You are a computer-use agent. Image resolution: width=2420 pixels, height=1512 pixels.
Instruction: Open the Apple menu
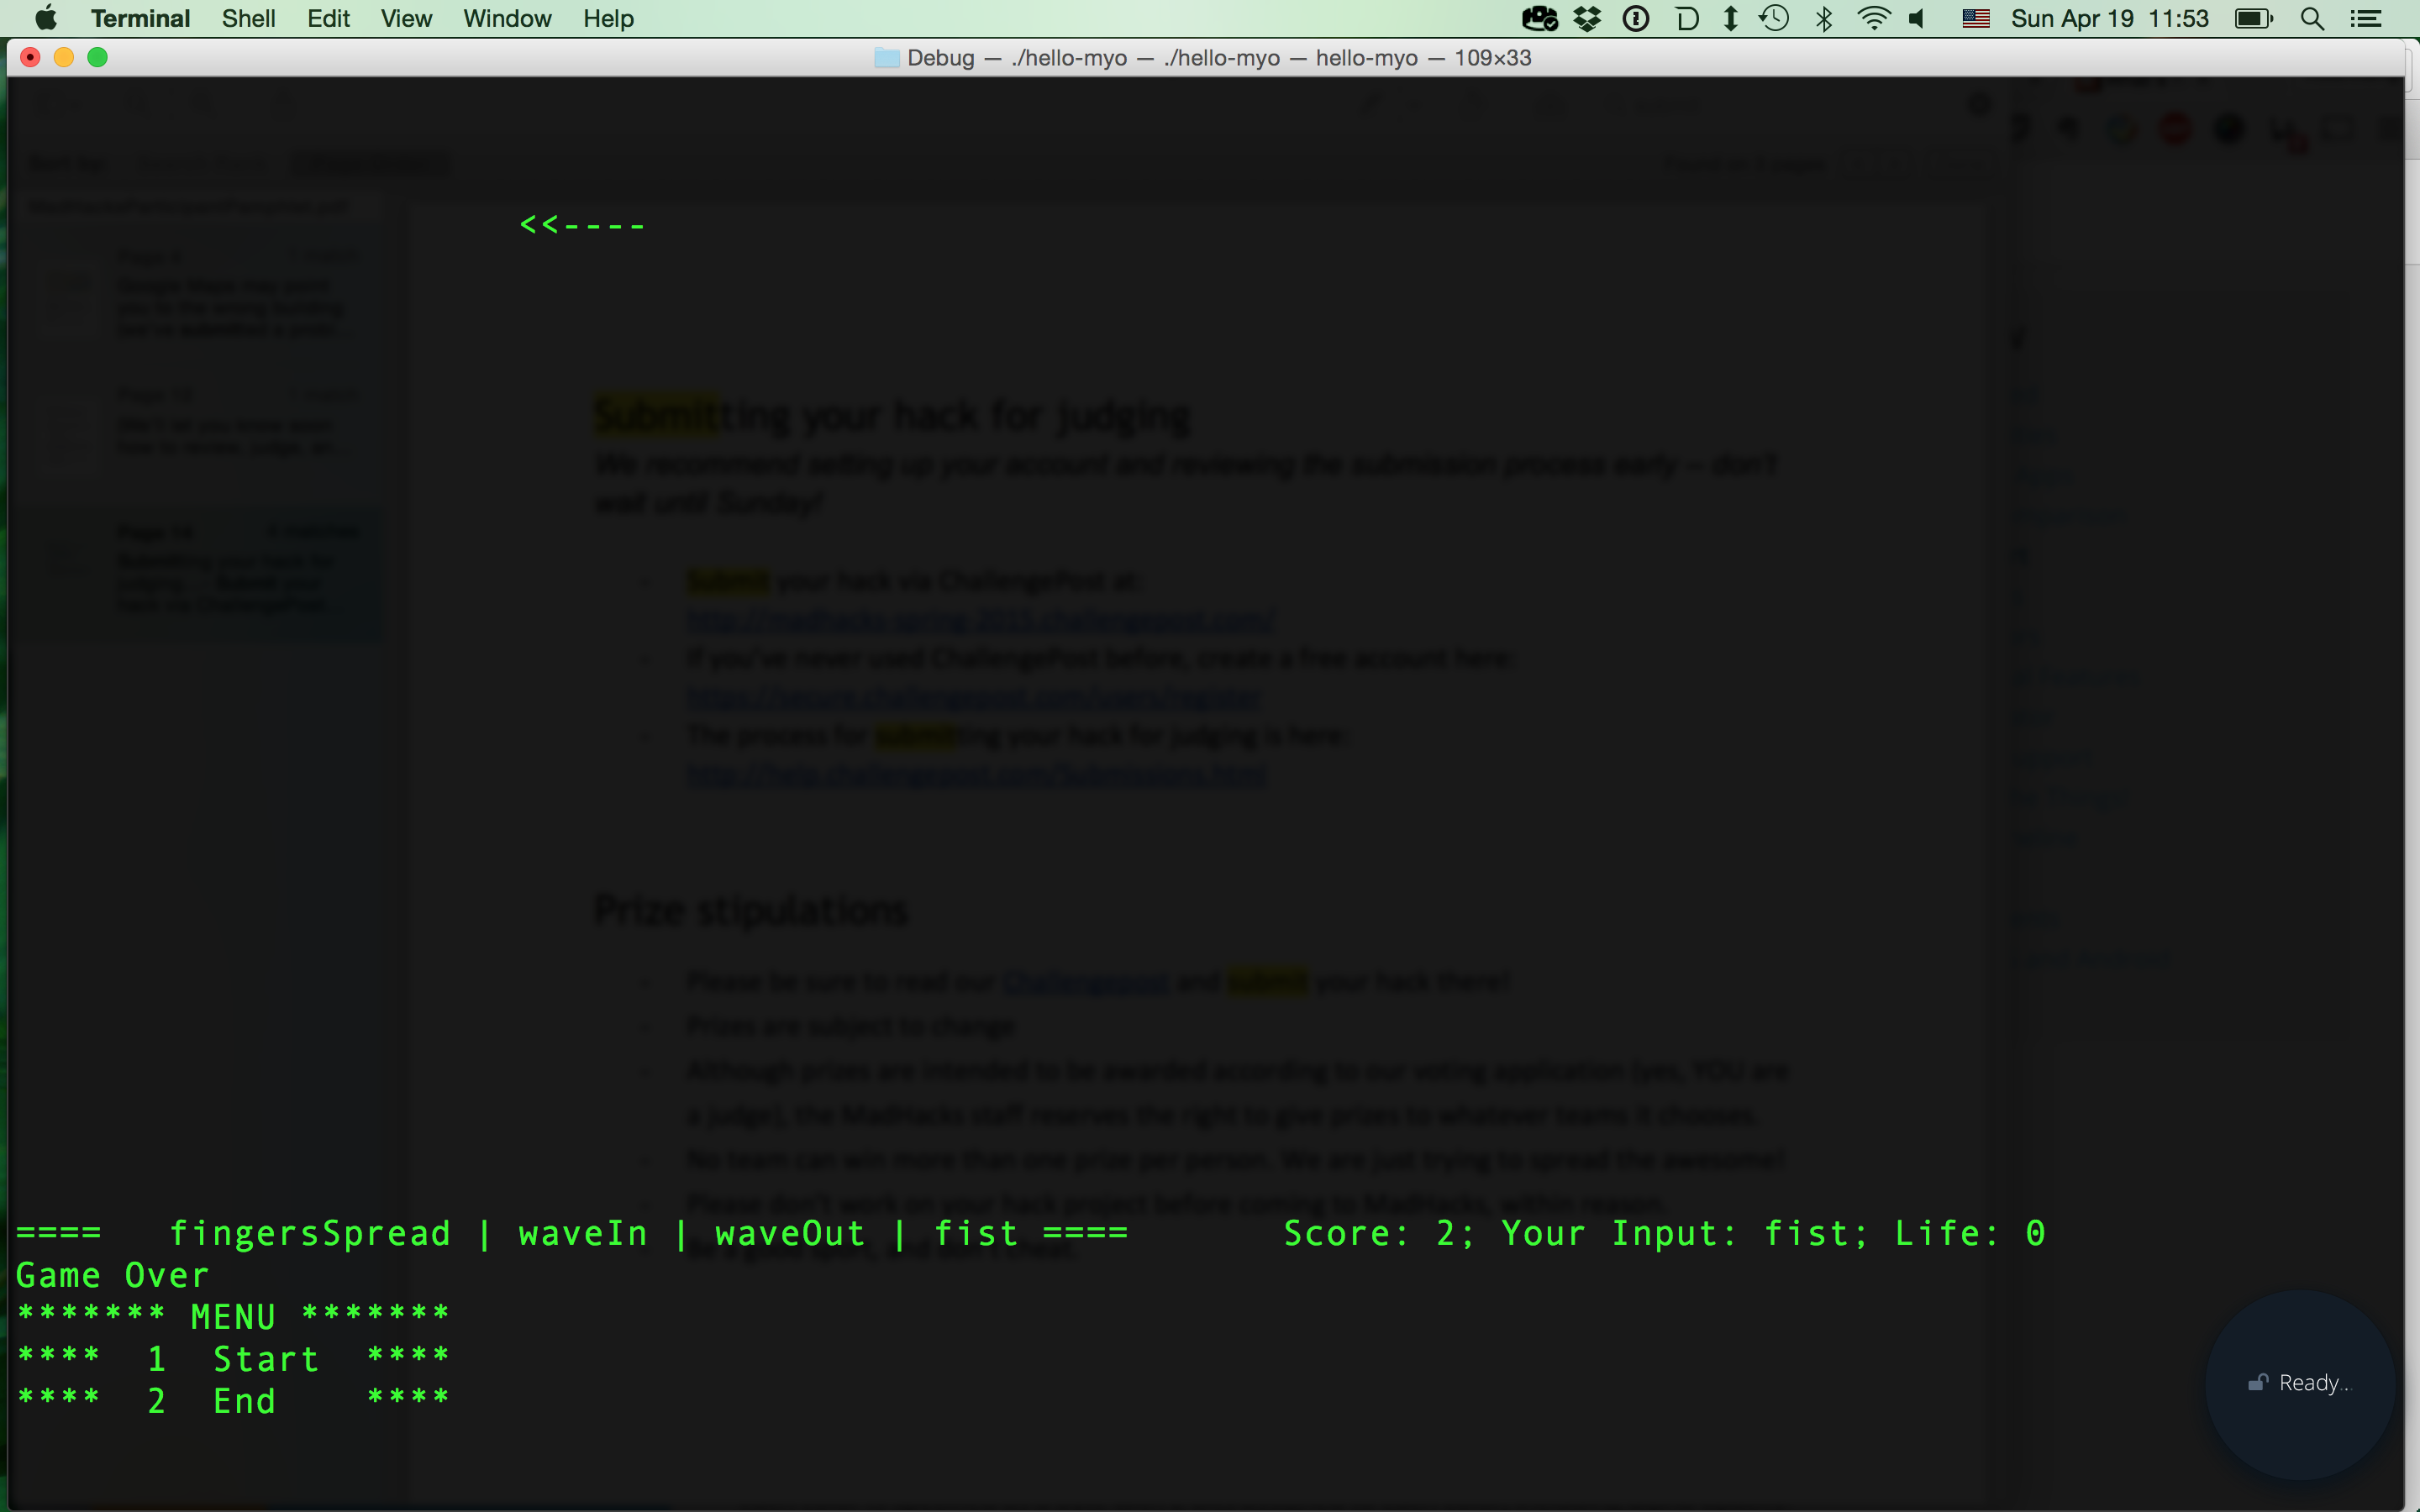[45, 19]
